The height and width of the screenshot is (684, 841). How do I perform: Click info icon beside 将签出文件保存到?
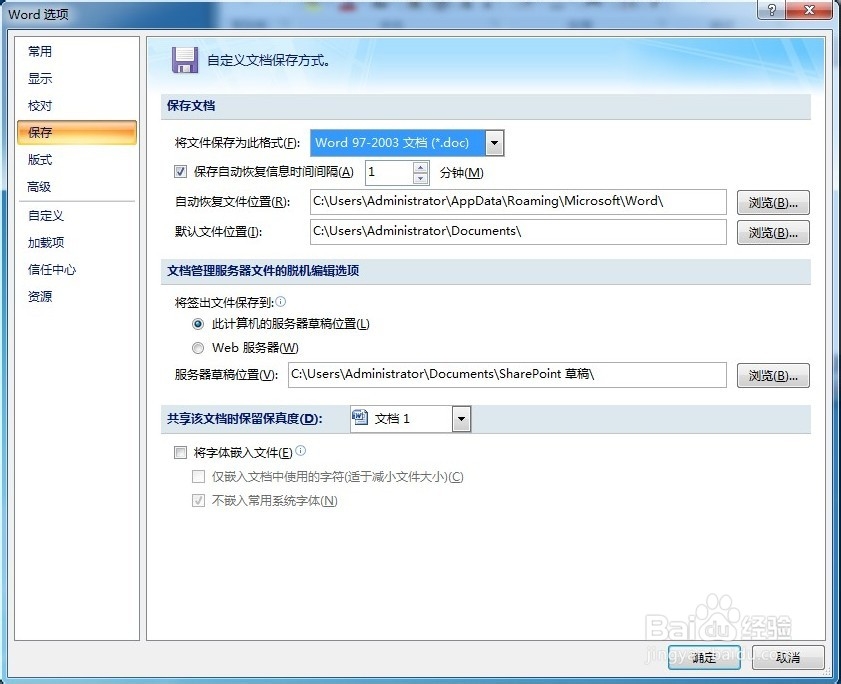tap(281, 301)
